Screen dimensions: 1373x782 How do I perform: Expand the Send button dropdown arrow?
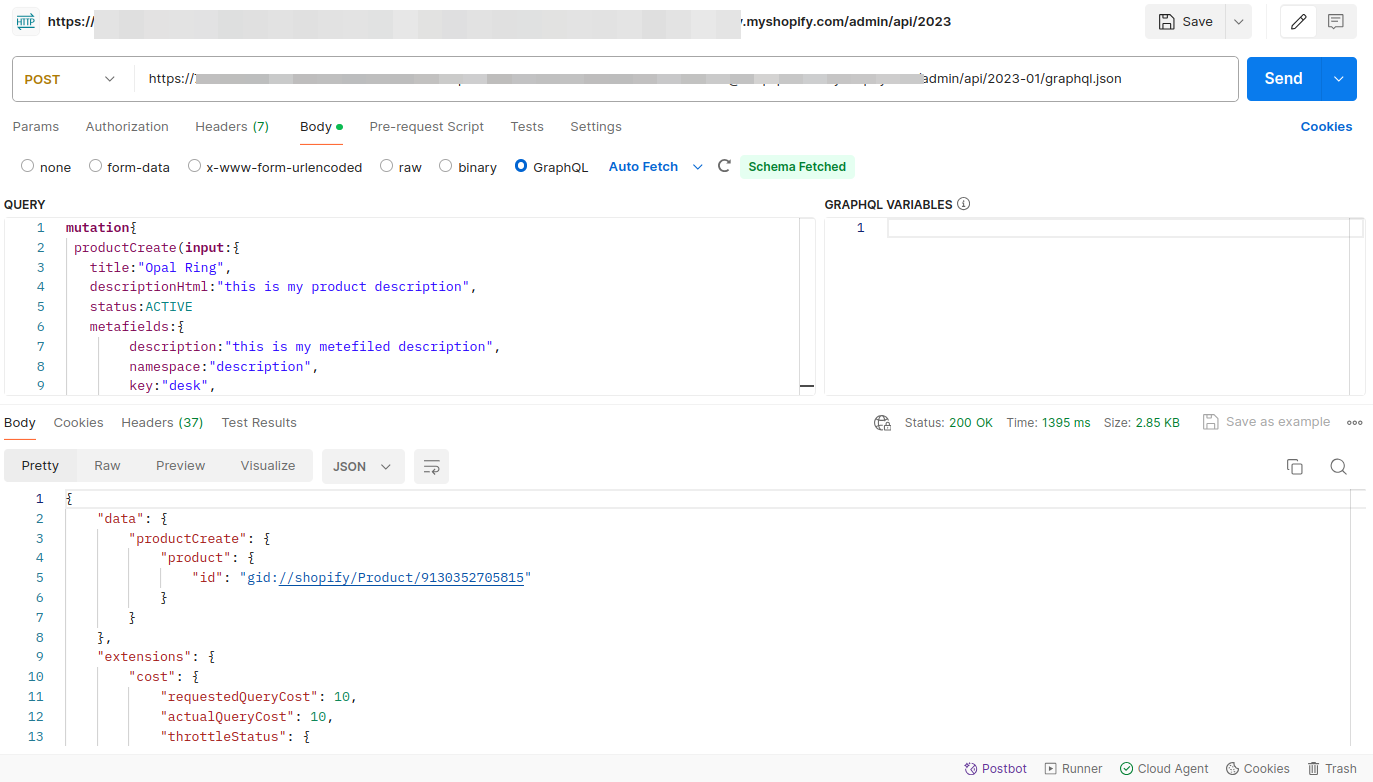(x=1339, y=79)
